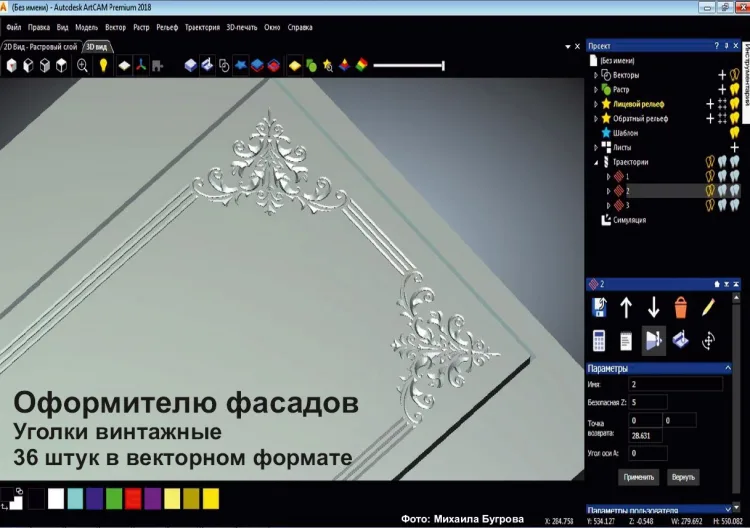Click the plus icon in the Векторы row
The image size is (750, 528).
(x=722, y=75)
